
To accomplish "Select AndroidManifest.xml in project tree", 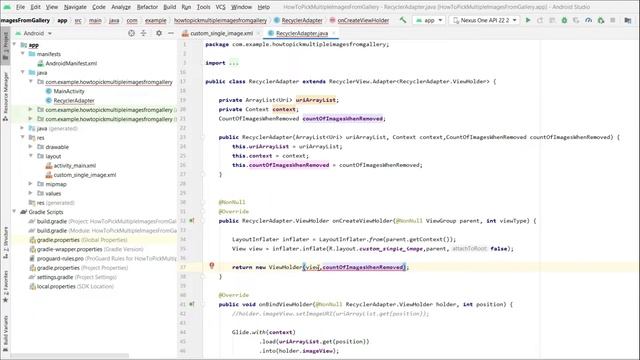I will [71, 63].
